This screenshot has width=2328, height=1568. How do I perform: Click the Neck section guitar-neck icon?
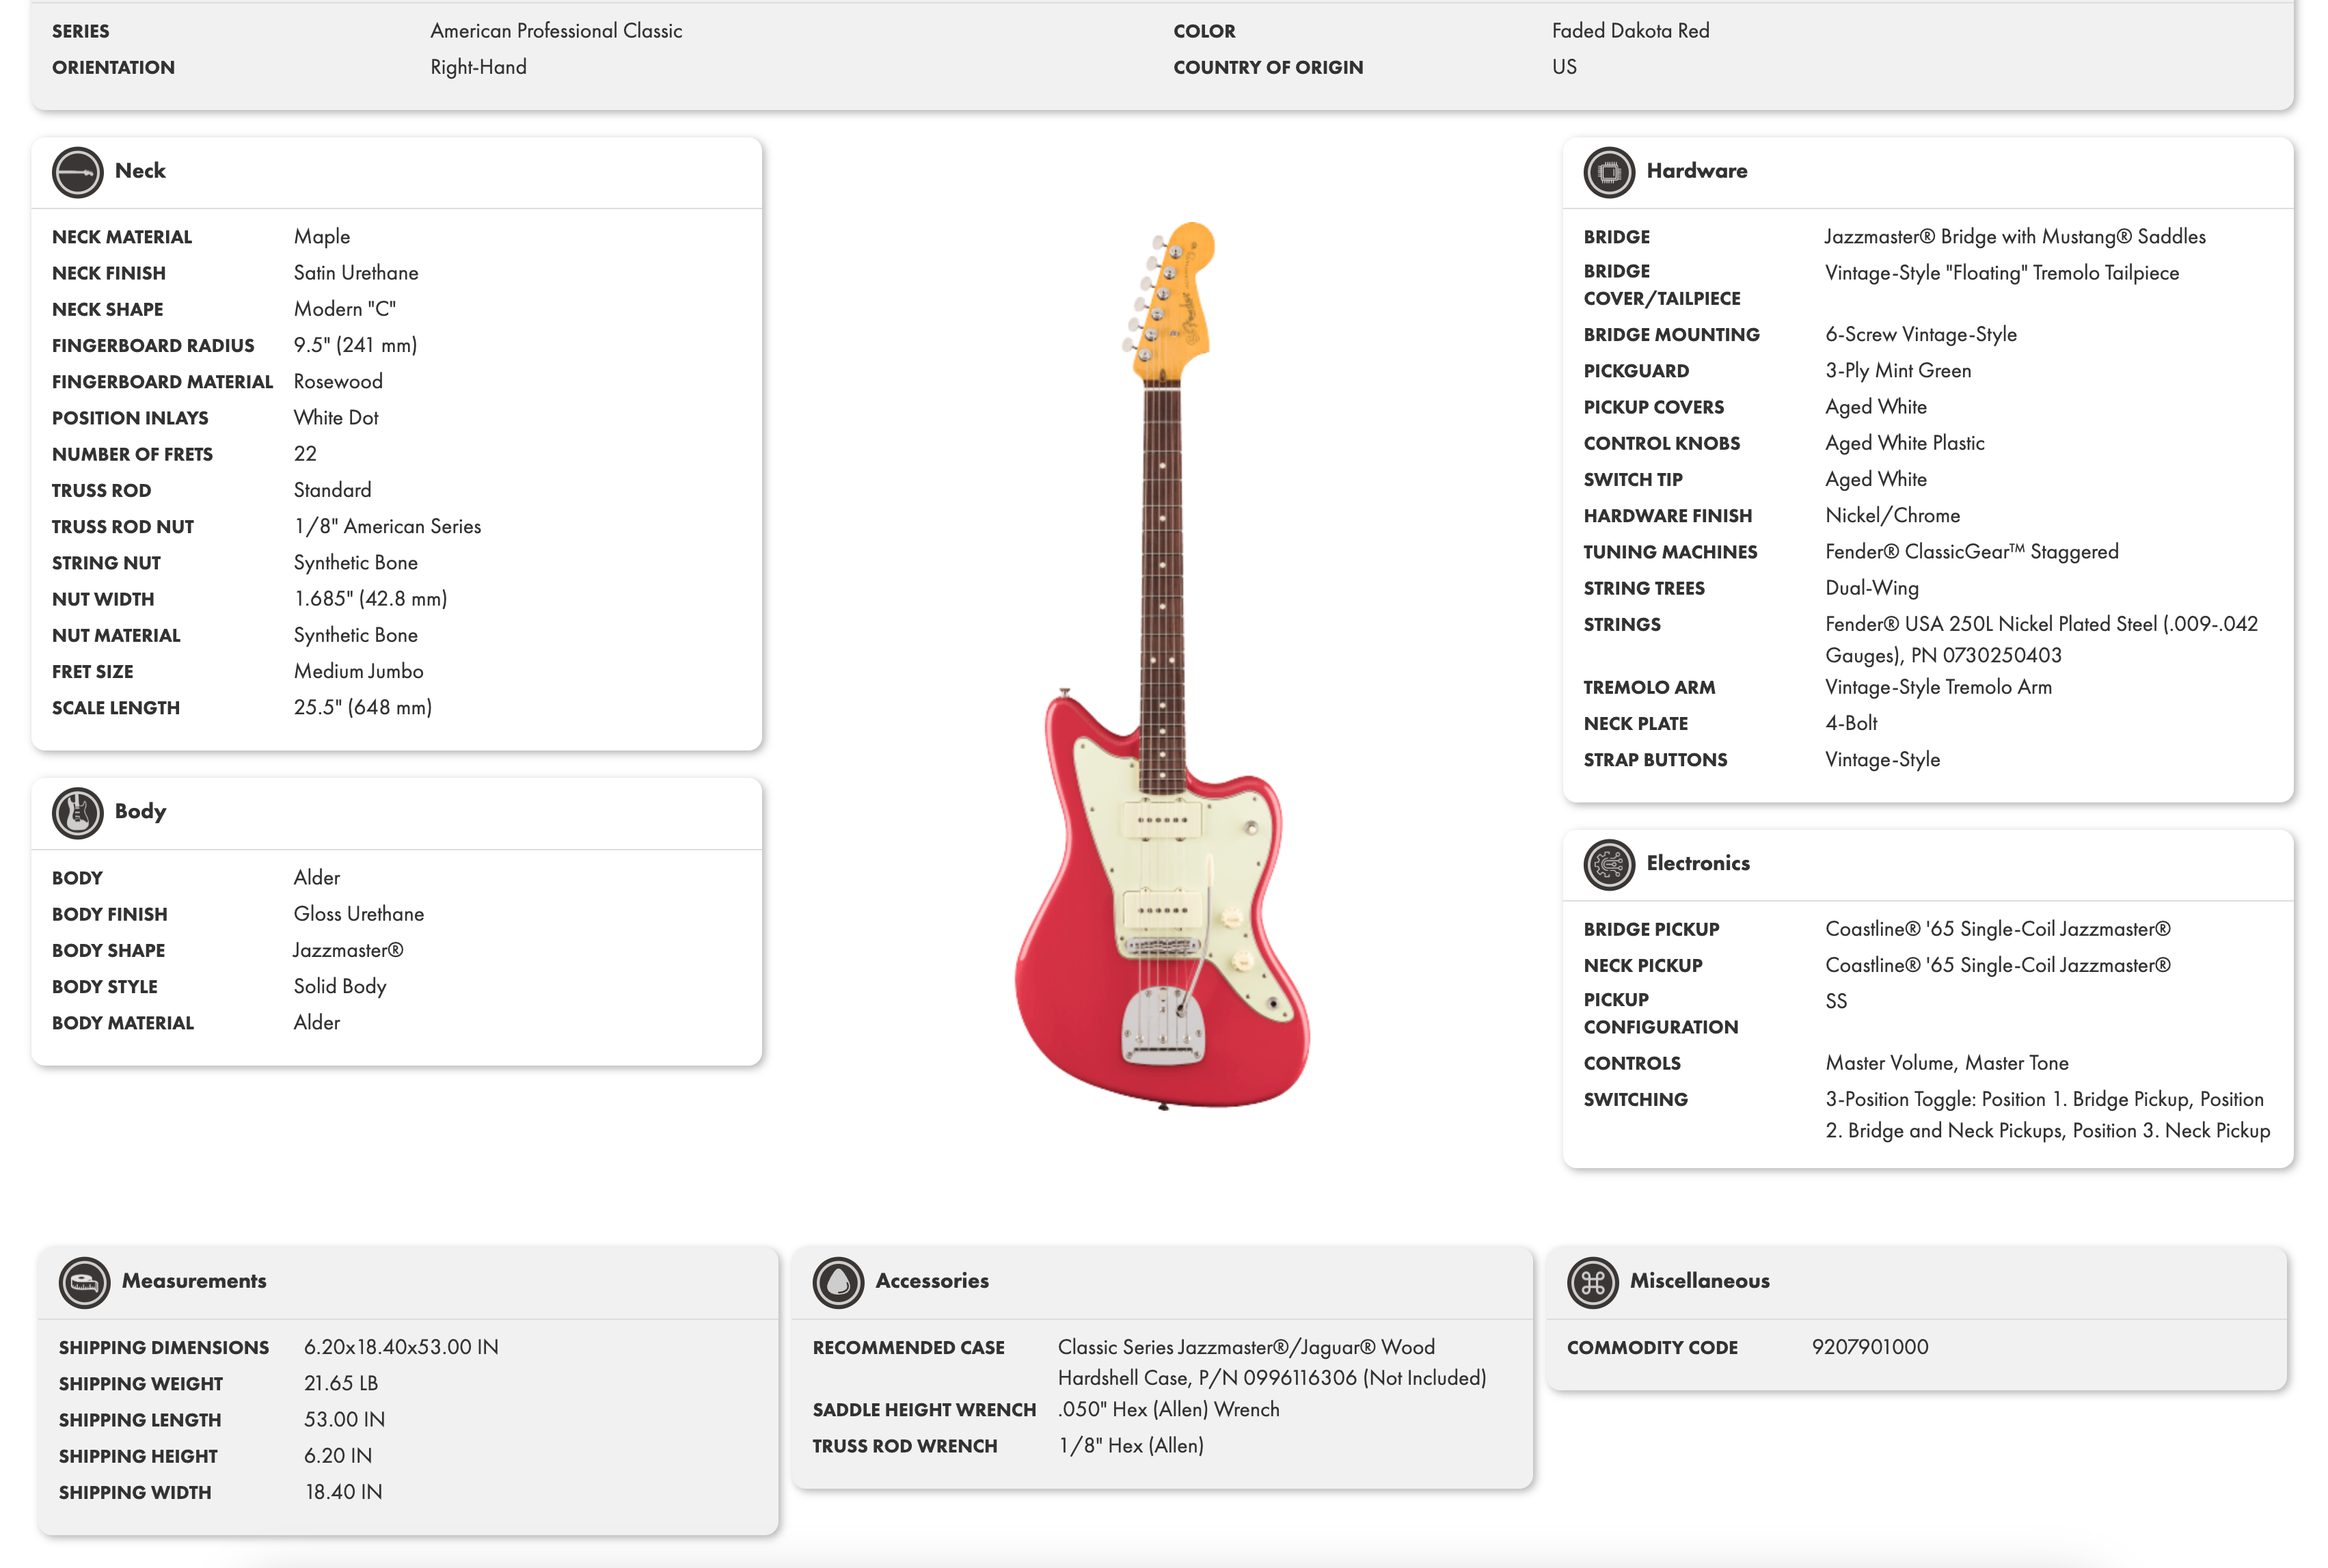(77, 172)
